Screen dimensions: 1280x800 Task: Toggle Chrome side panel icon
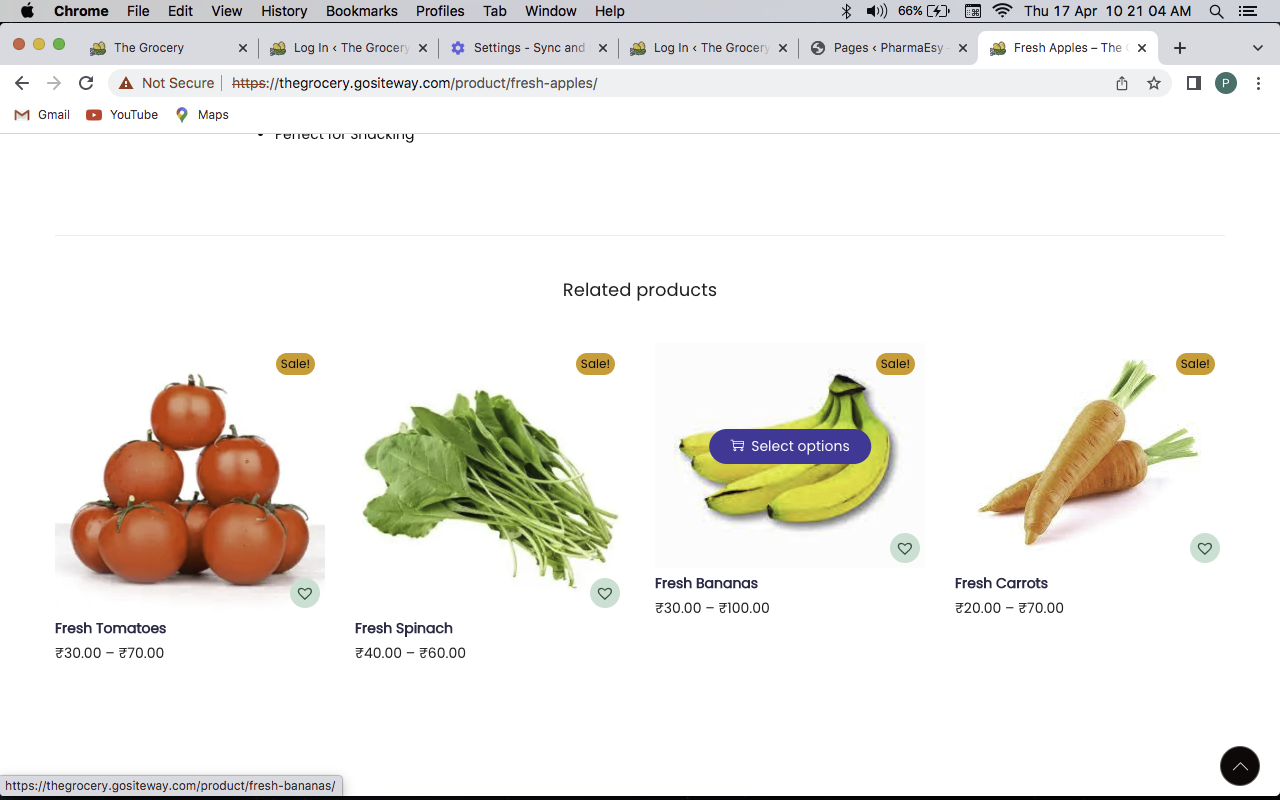pyautogui.click(x=1193, y=83)
